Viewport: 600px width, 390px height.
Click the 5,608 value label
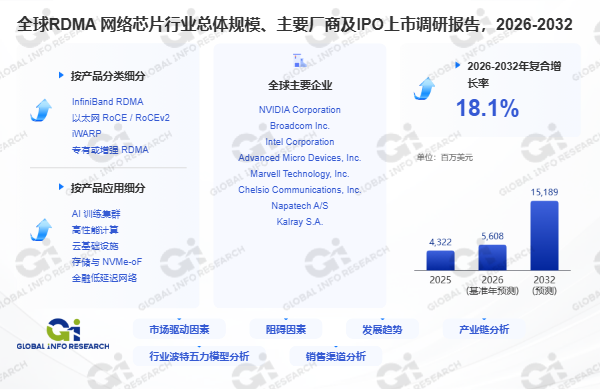(492, 236)
